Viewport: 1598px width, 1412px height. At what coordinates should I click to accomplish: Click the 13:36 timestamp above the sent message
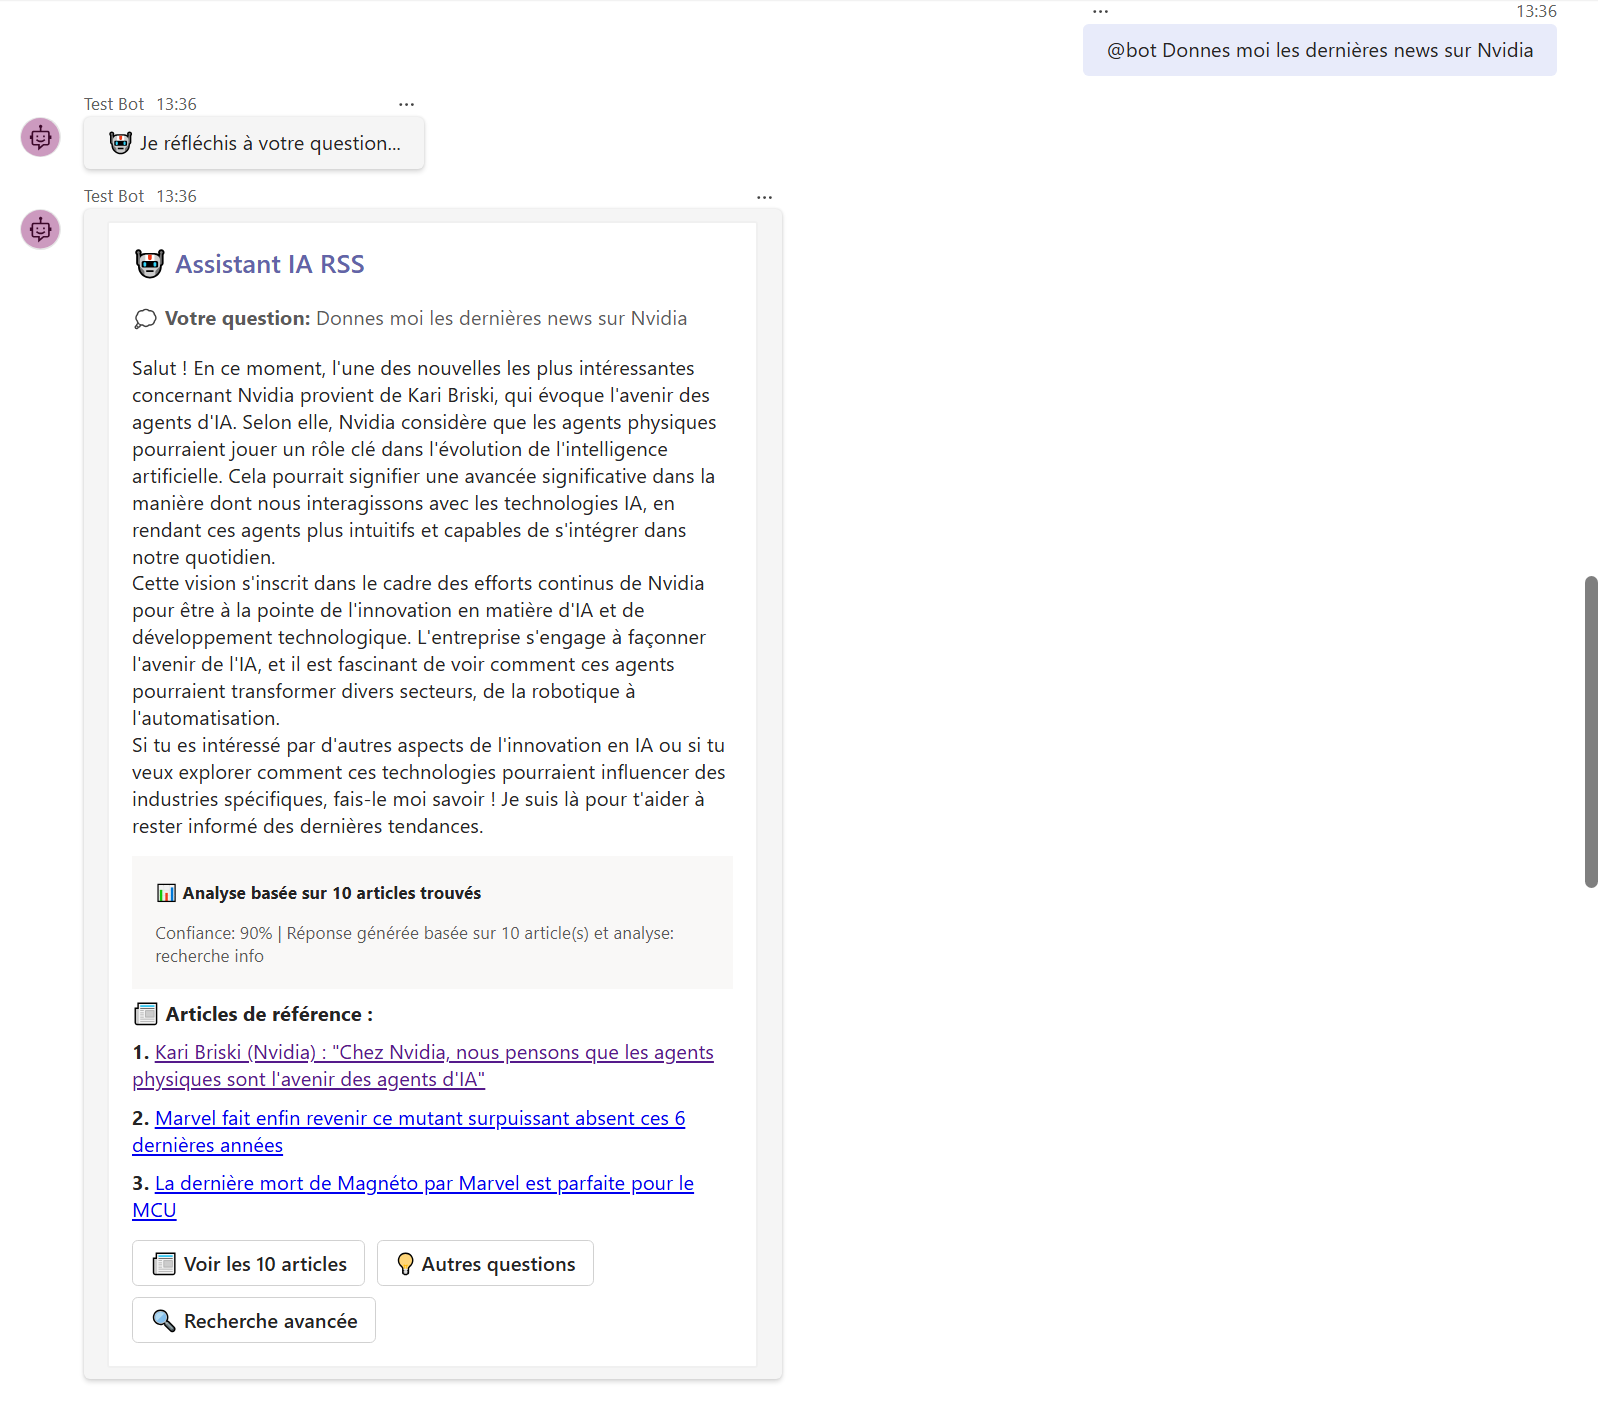tap(1536, 12)
